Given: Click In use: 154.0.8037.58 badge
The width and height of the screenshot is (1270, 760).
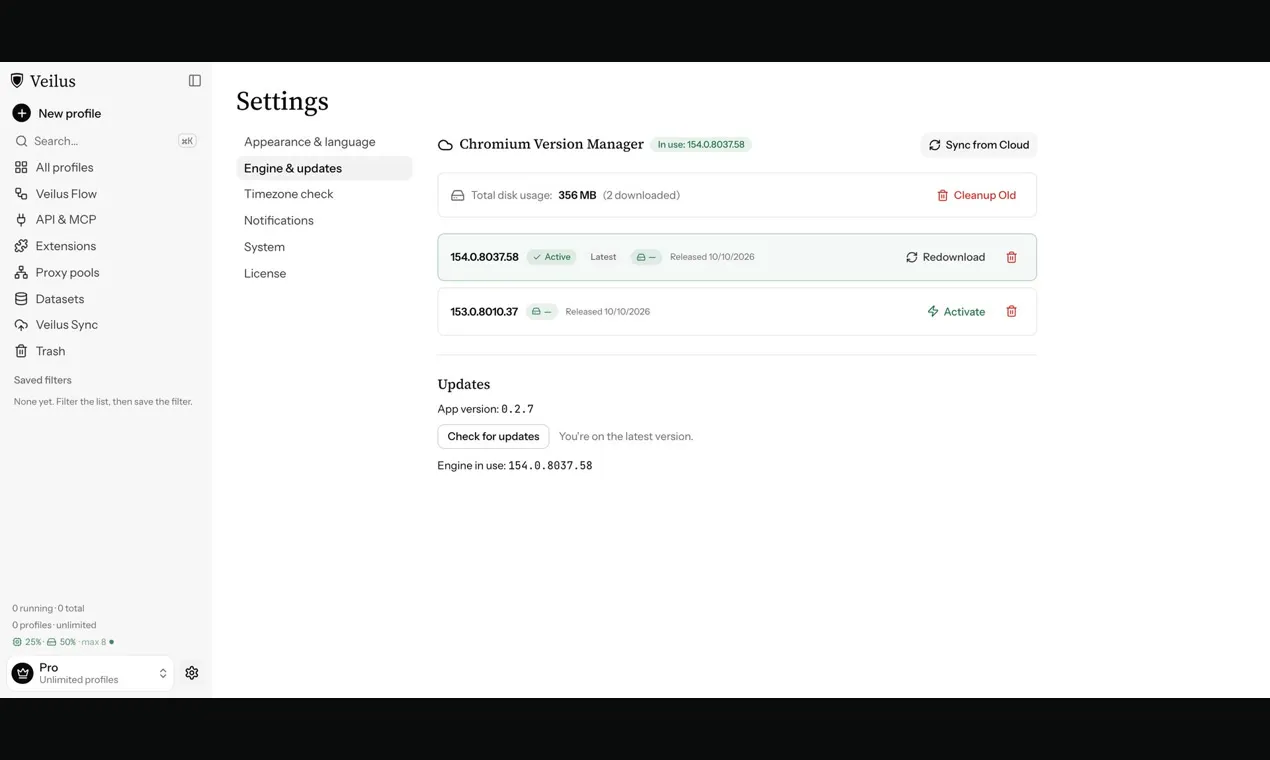Looking at the screenshot, I should [x=701, y=145].
